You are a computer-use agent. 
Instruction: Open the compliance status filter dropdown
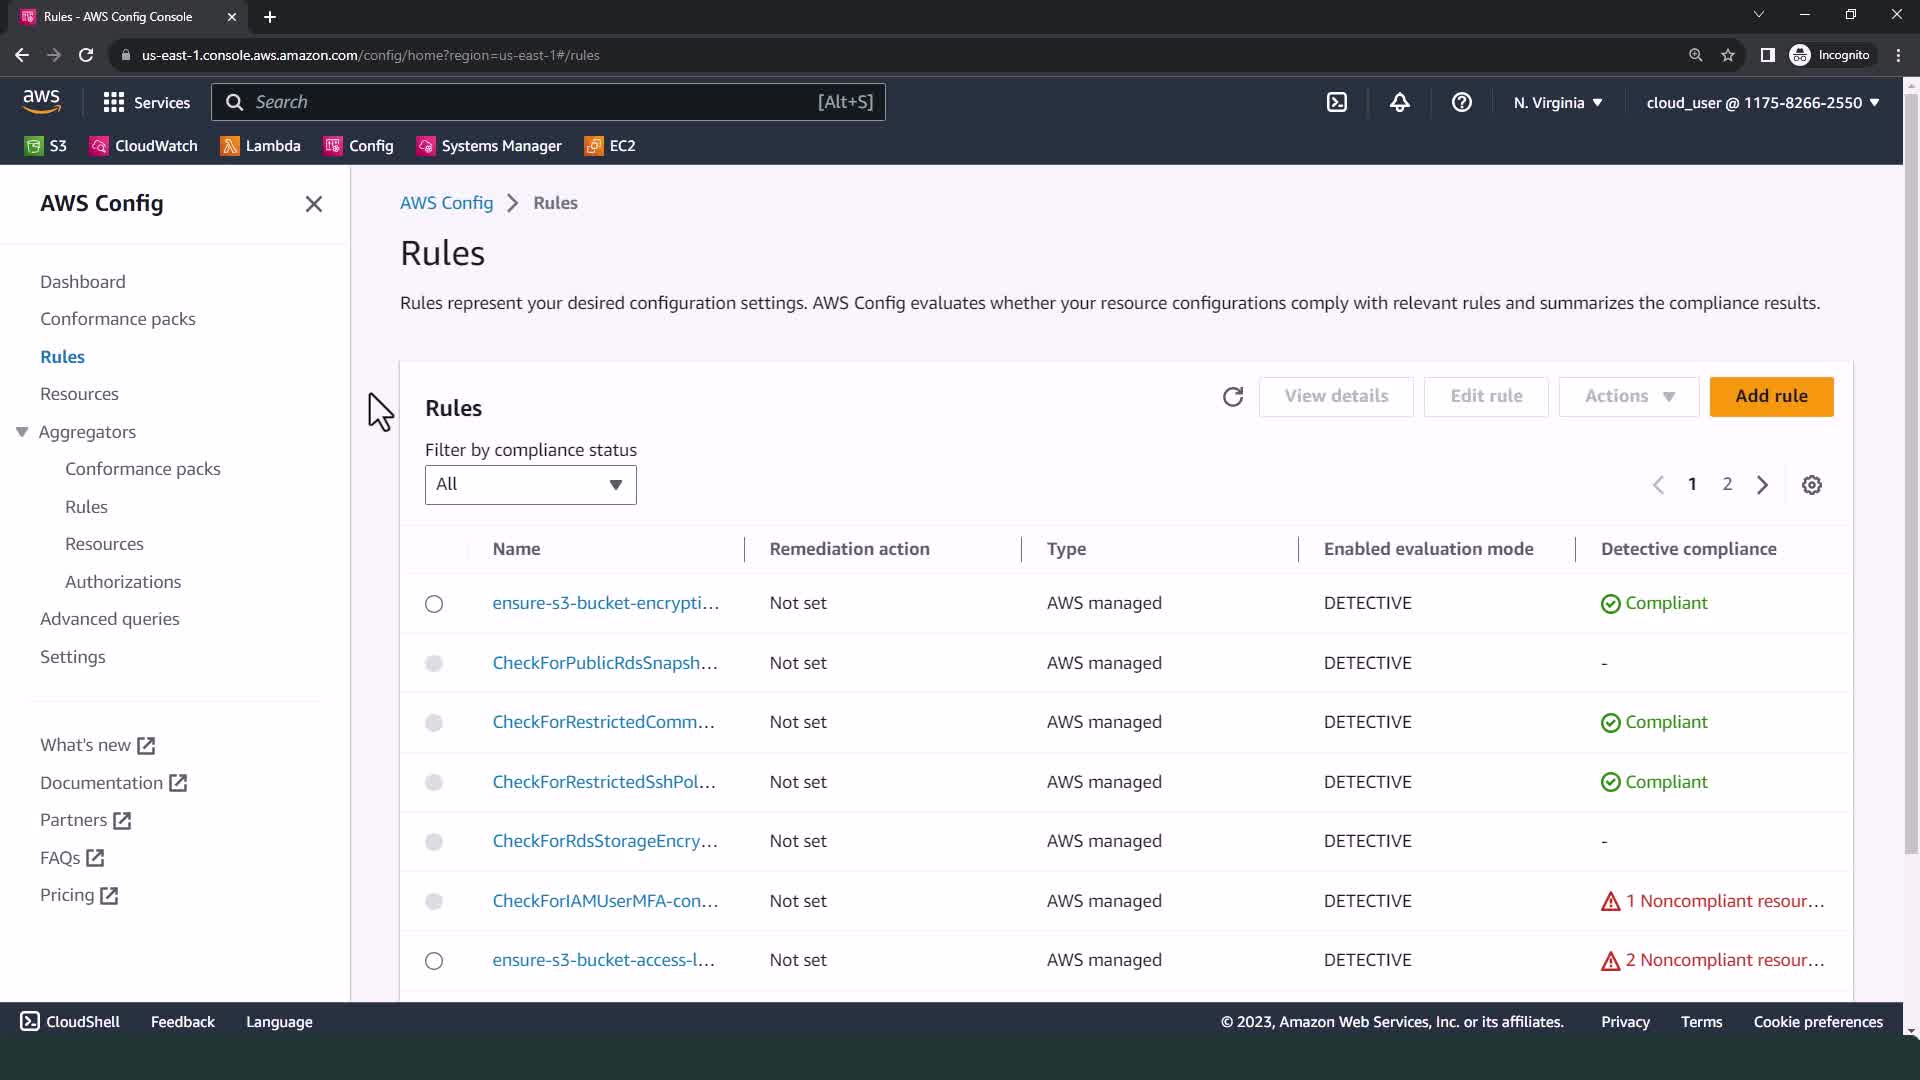click(530, 485)
